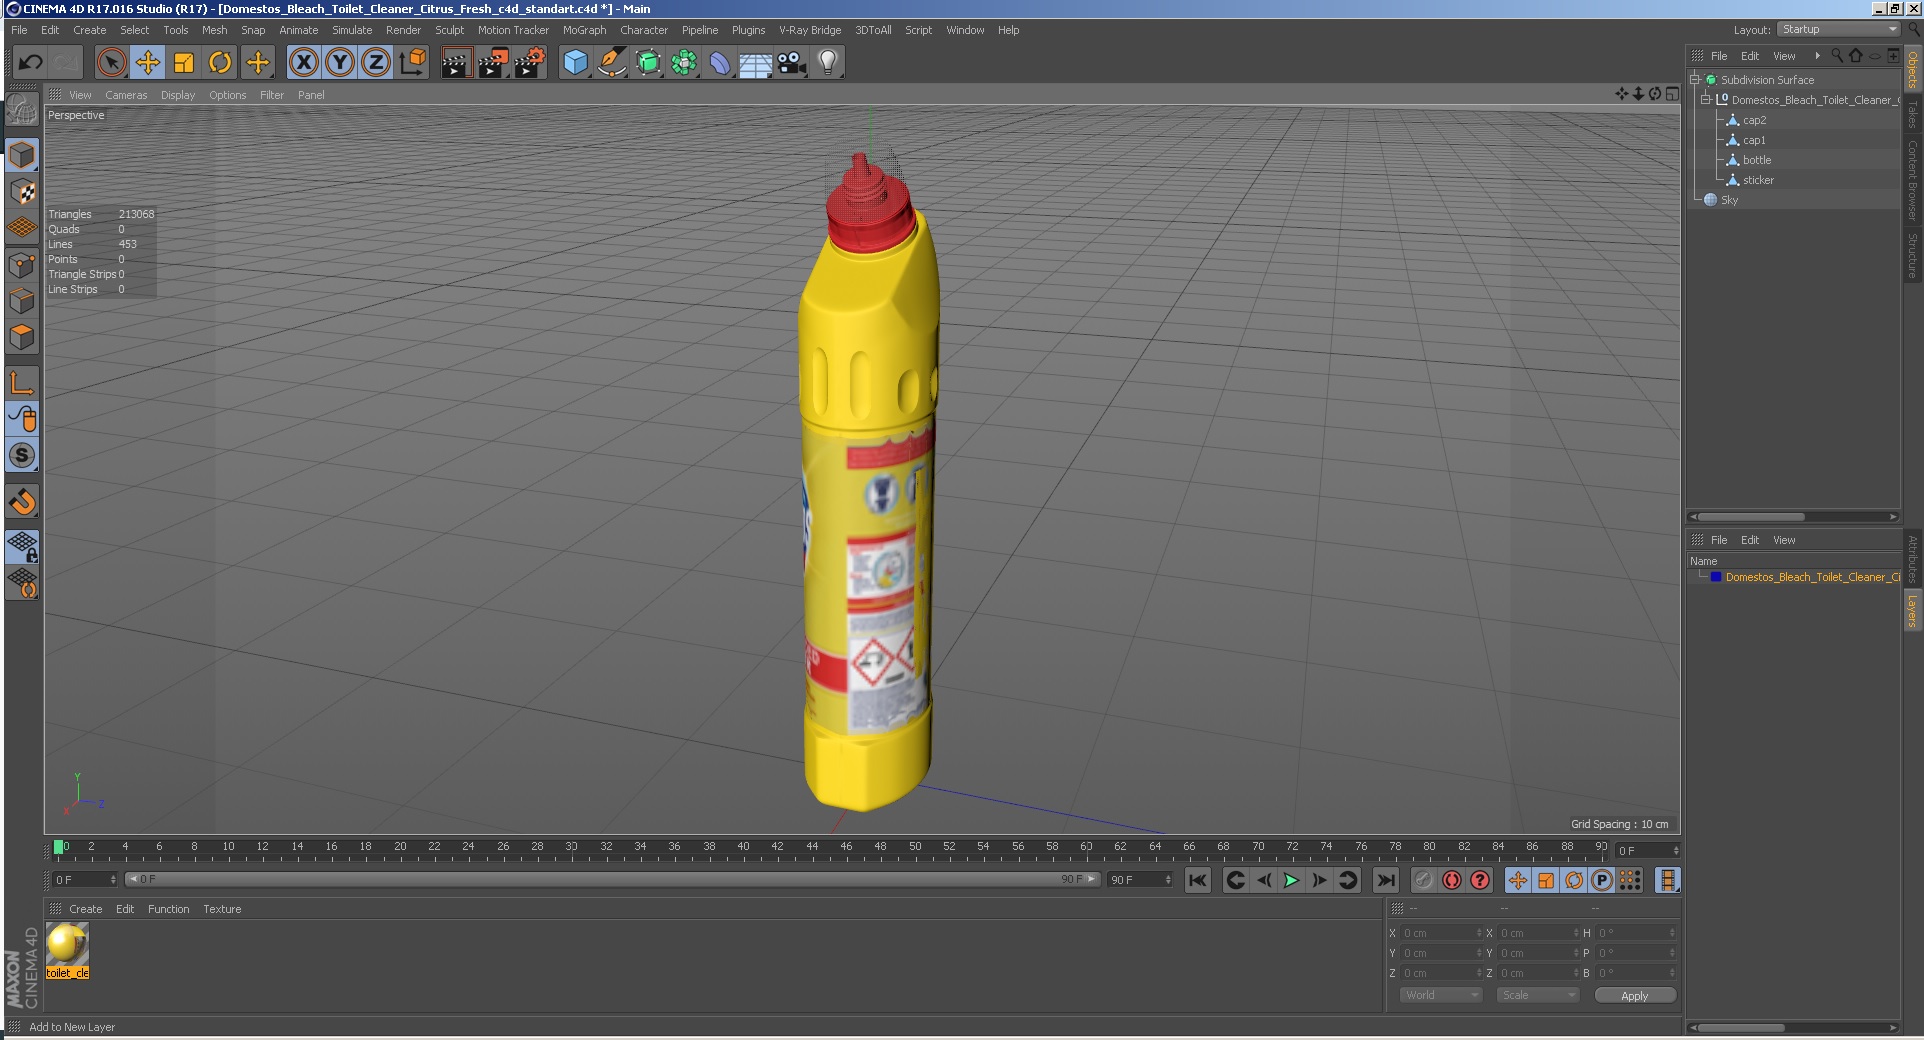This screenshot has width=1924, height=1040.
Task: Go to end of animation
Action: 1385,880
